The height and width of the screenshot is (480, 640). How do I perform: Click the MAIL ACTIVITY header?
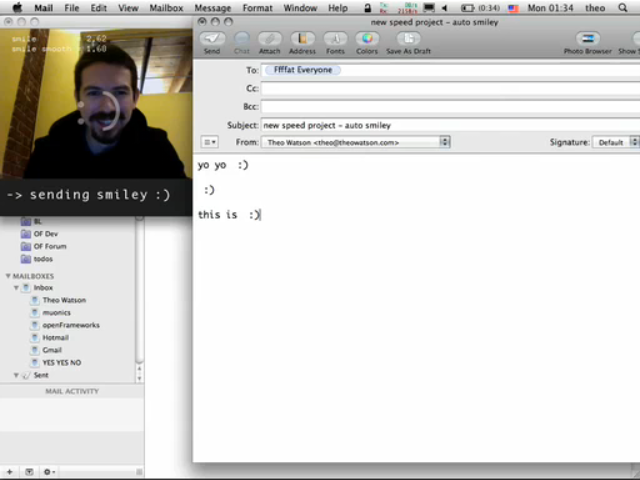click(x=72, y=391)
